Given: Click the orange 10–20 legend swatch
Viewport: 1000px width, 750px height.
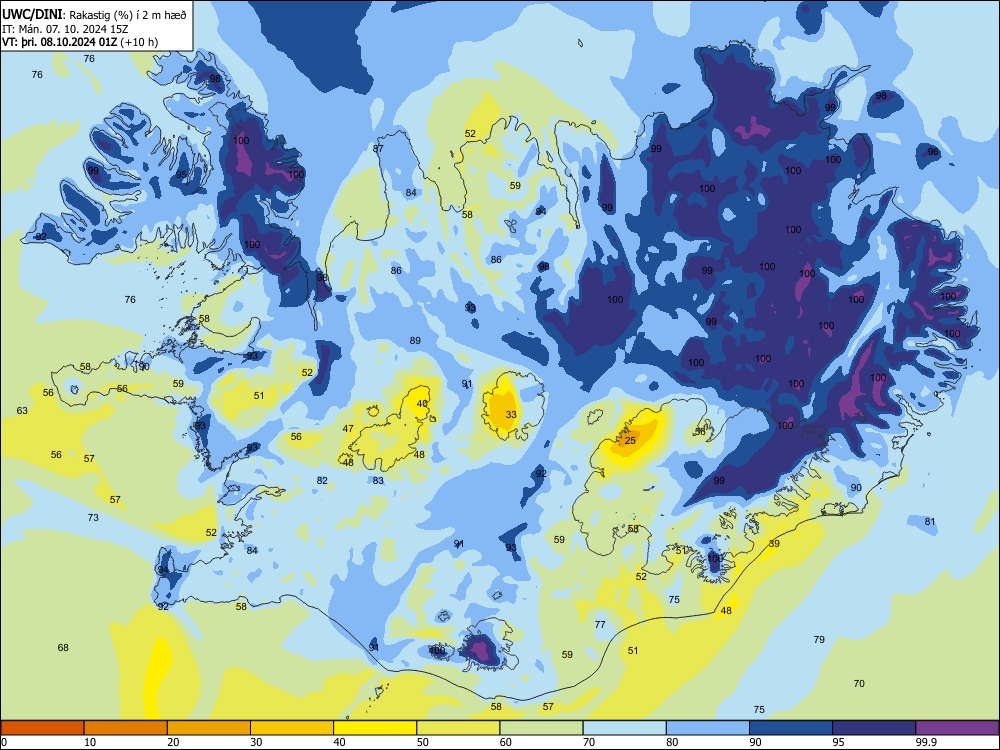Looking at the screenshot, I should tap(126, 728).
